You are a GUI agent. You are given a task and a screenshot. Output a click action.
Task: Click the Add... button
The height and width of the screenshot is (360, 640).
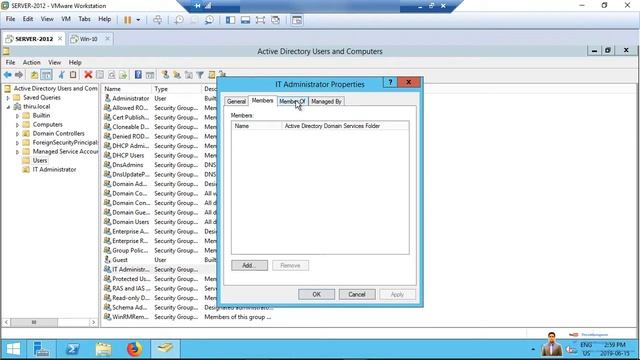249,265
